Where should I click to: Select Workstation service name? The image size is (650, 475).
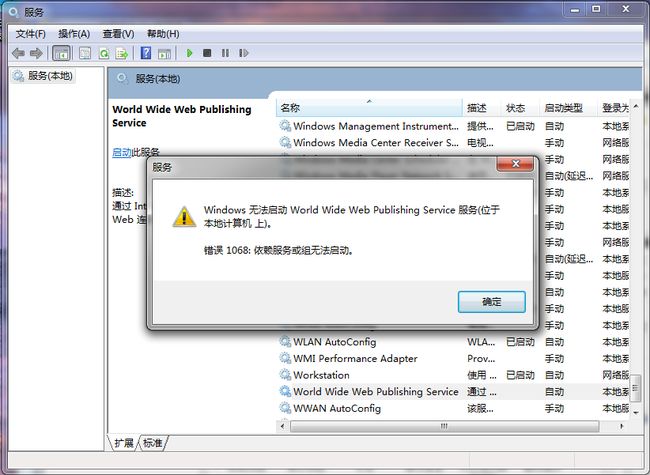click(x=321, y=375)
